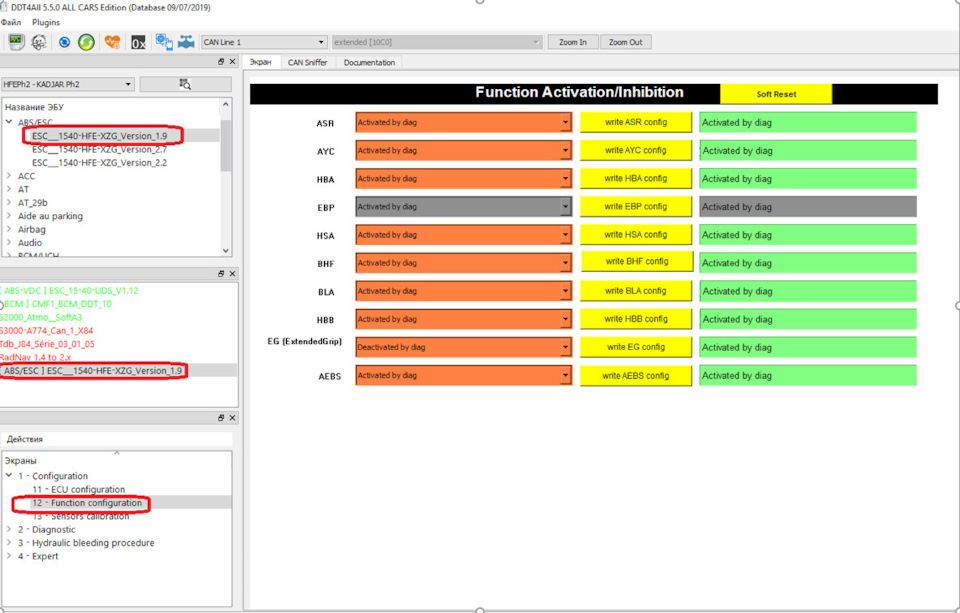
Task: Click the write AYC config button
Action: point(636,150)
